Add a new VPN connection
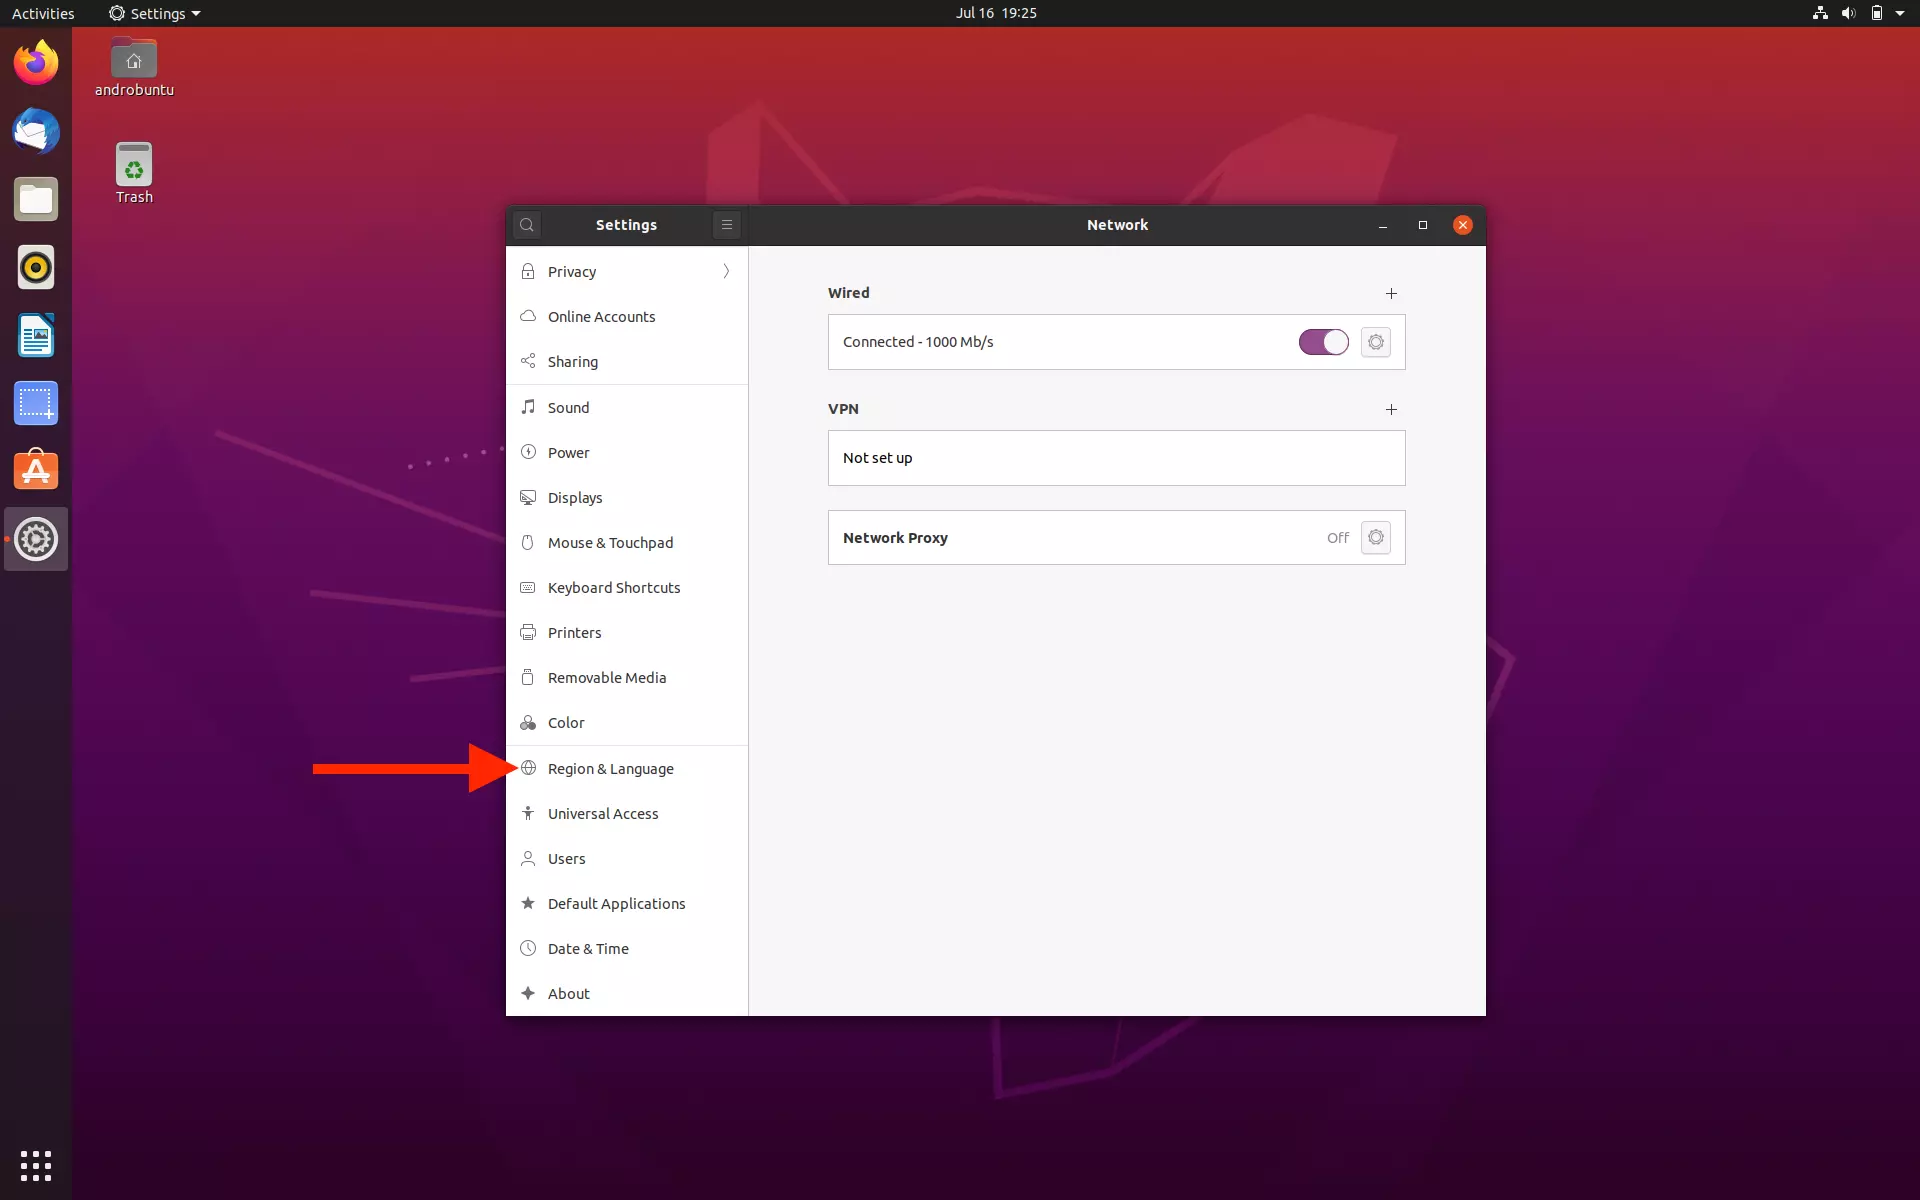 [x=1392, y=409]
